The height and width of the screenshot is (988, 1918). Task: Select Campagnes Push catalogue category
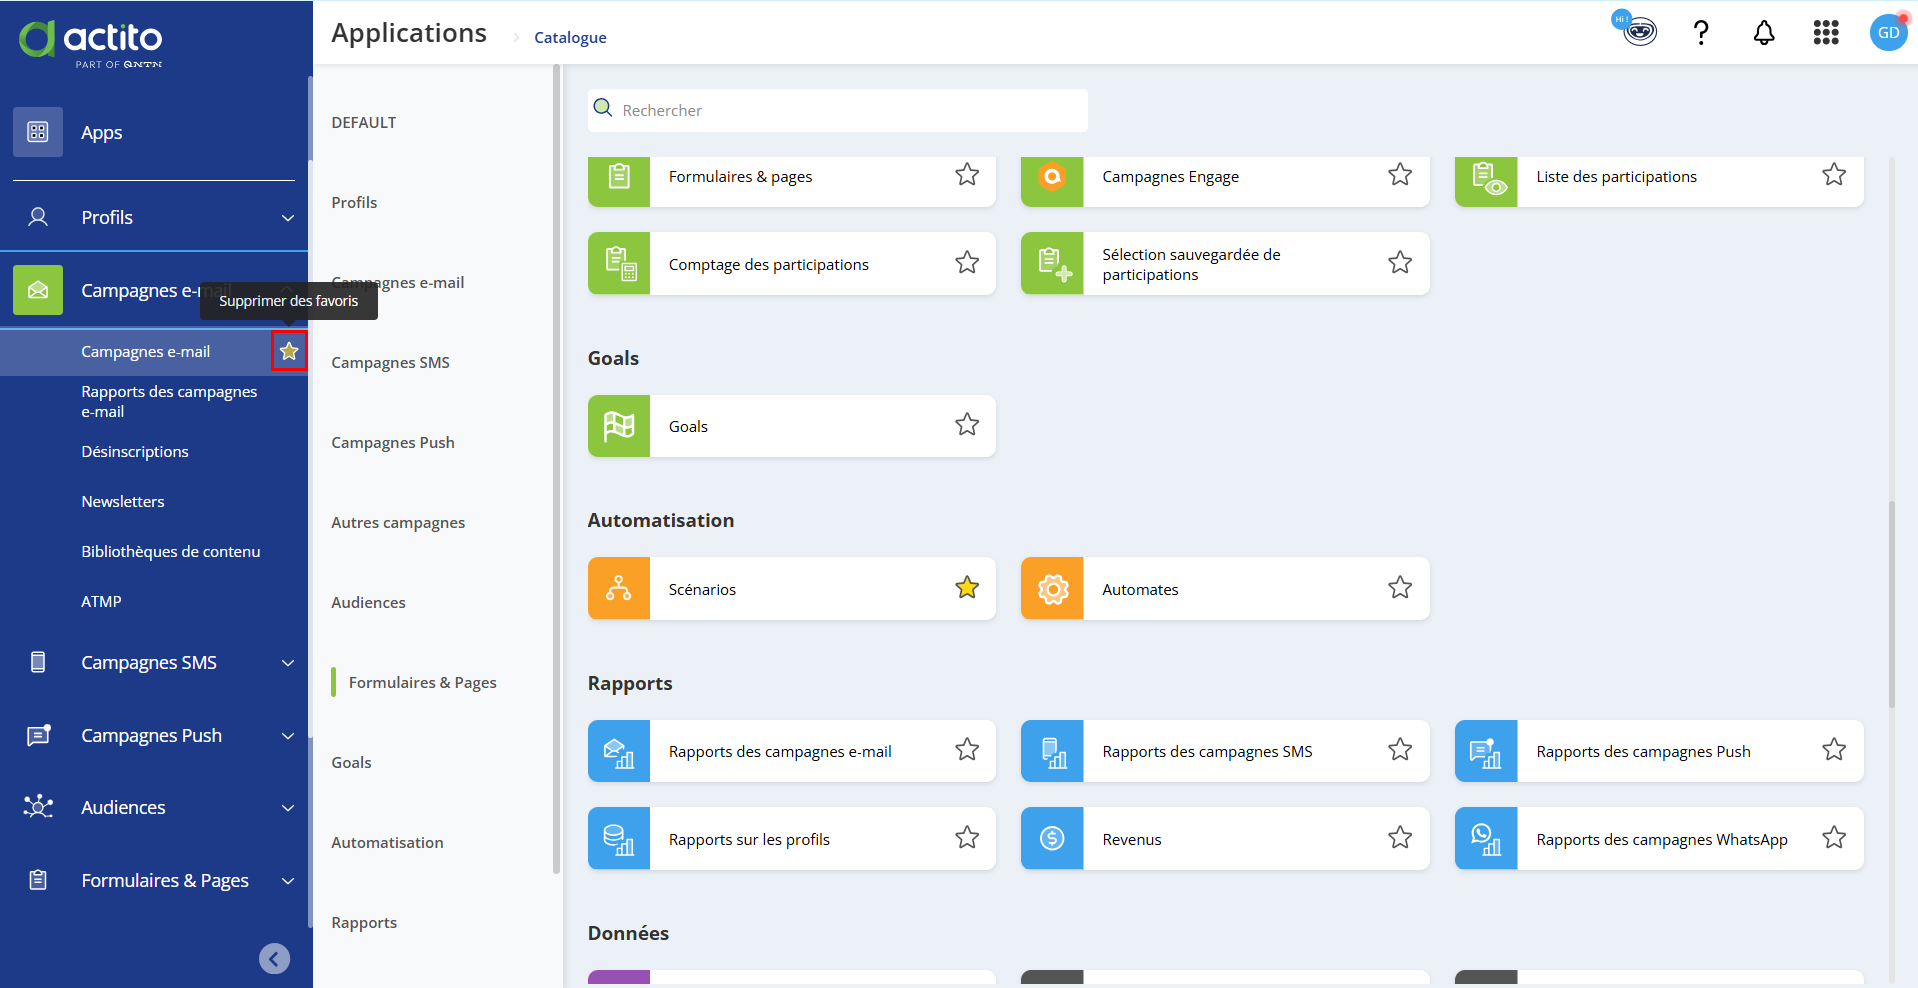click(393, 442)
